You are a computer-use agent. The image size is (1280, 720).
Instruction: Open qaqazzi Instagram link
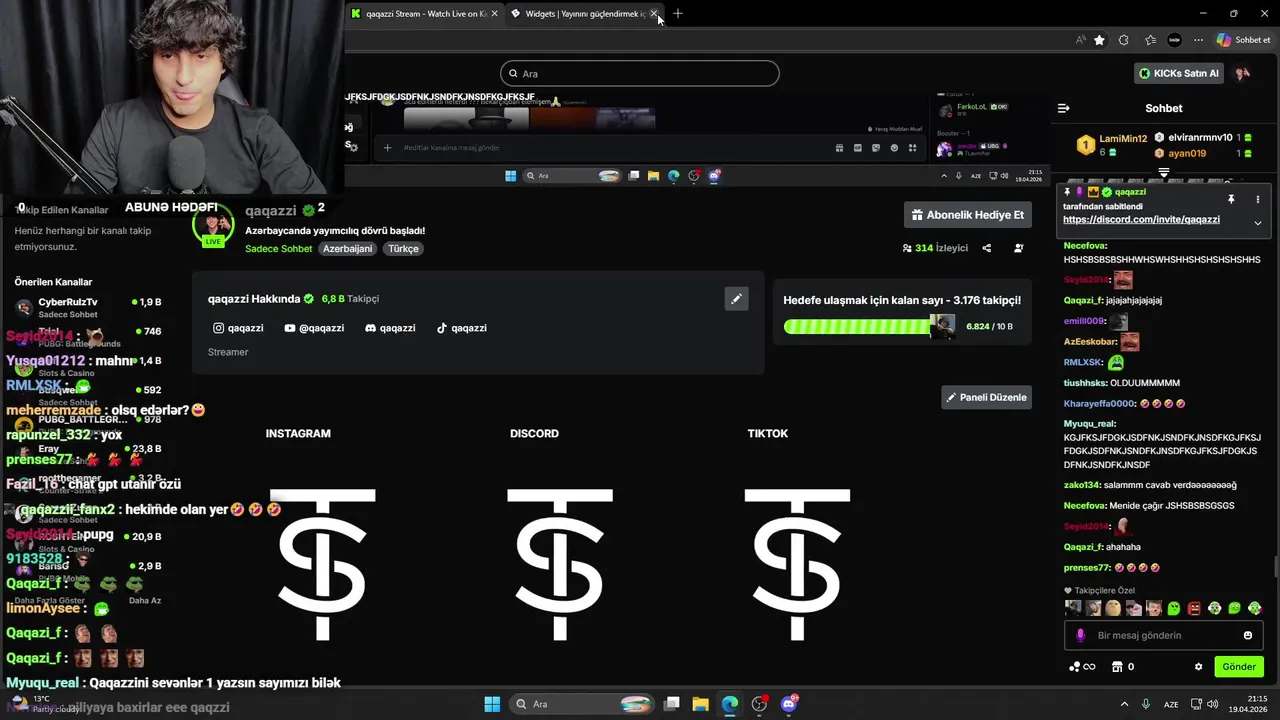click(x=238, y=328)
